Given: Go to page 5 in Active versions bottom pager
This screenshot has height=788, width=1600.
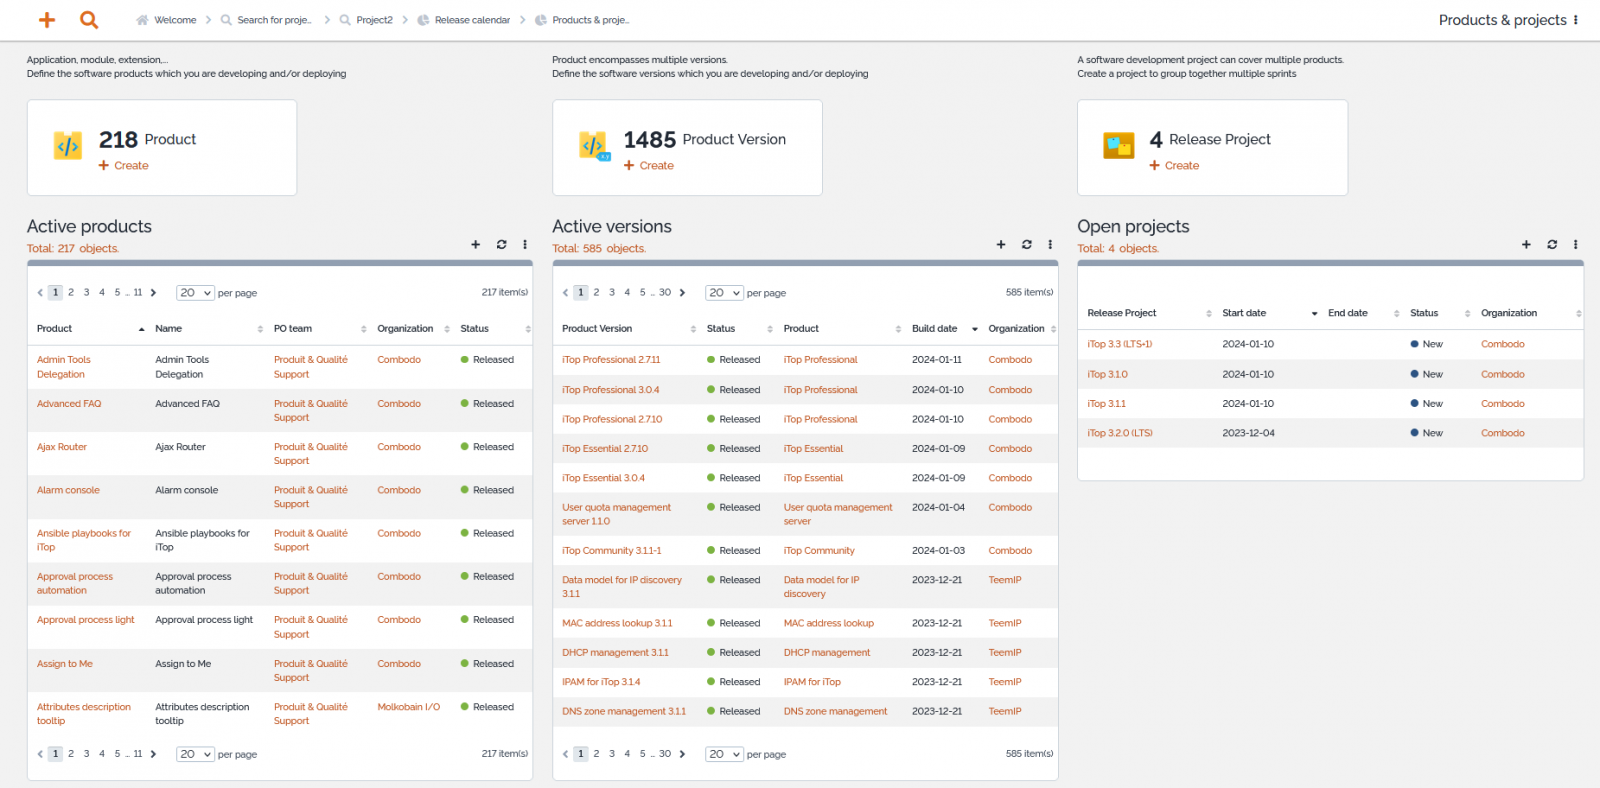Looking at the screenshot, I should click(x=643, y=754).
